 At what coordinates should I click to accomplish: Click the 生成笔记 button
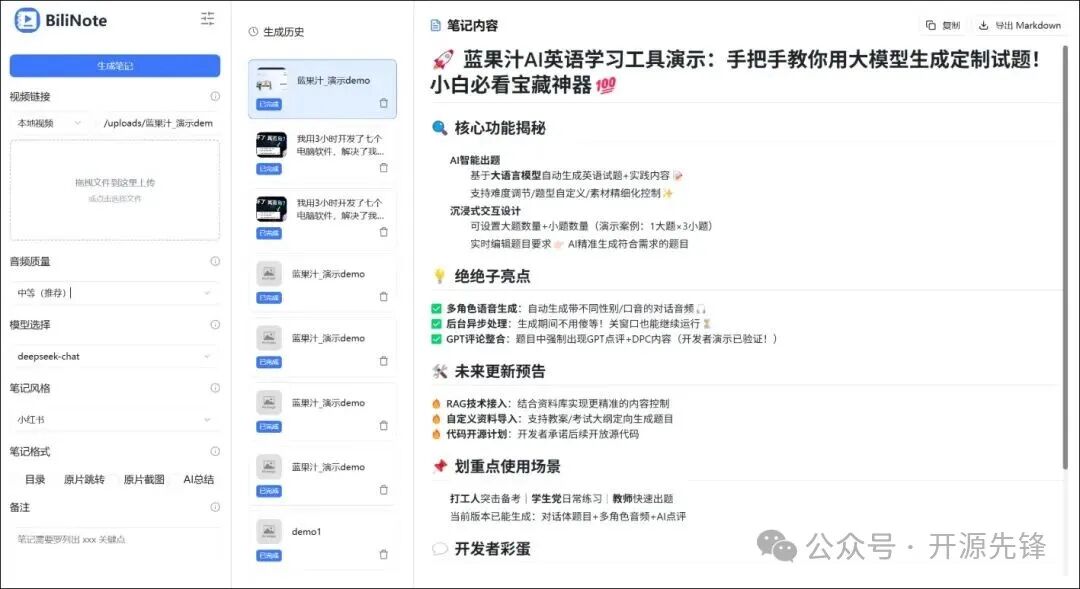pos(113,65)
